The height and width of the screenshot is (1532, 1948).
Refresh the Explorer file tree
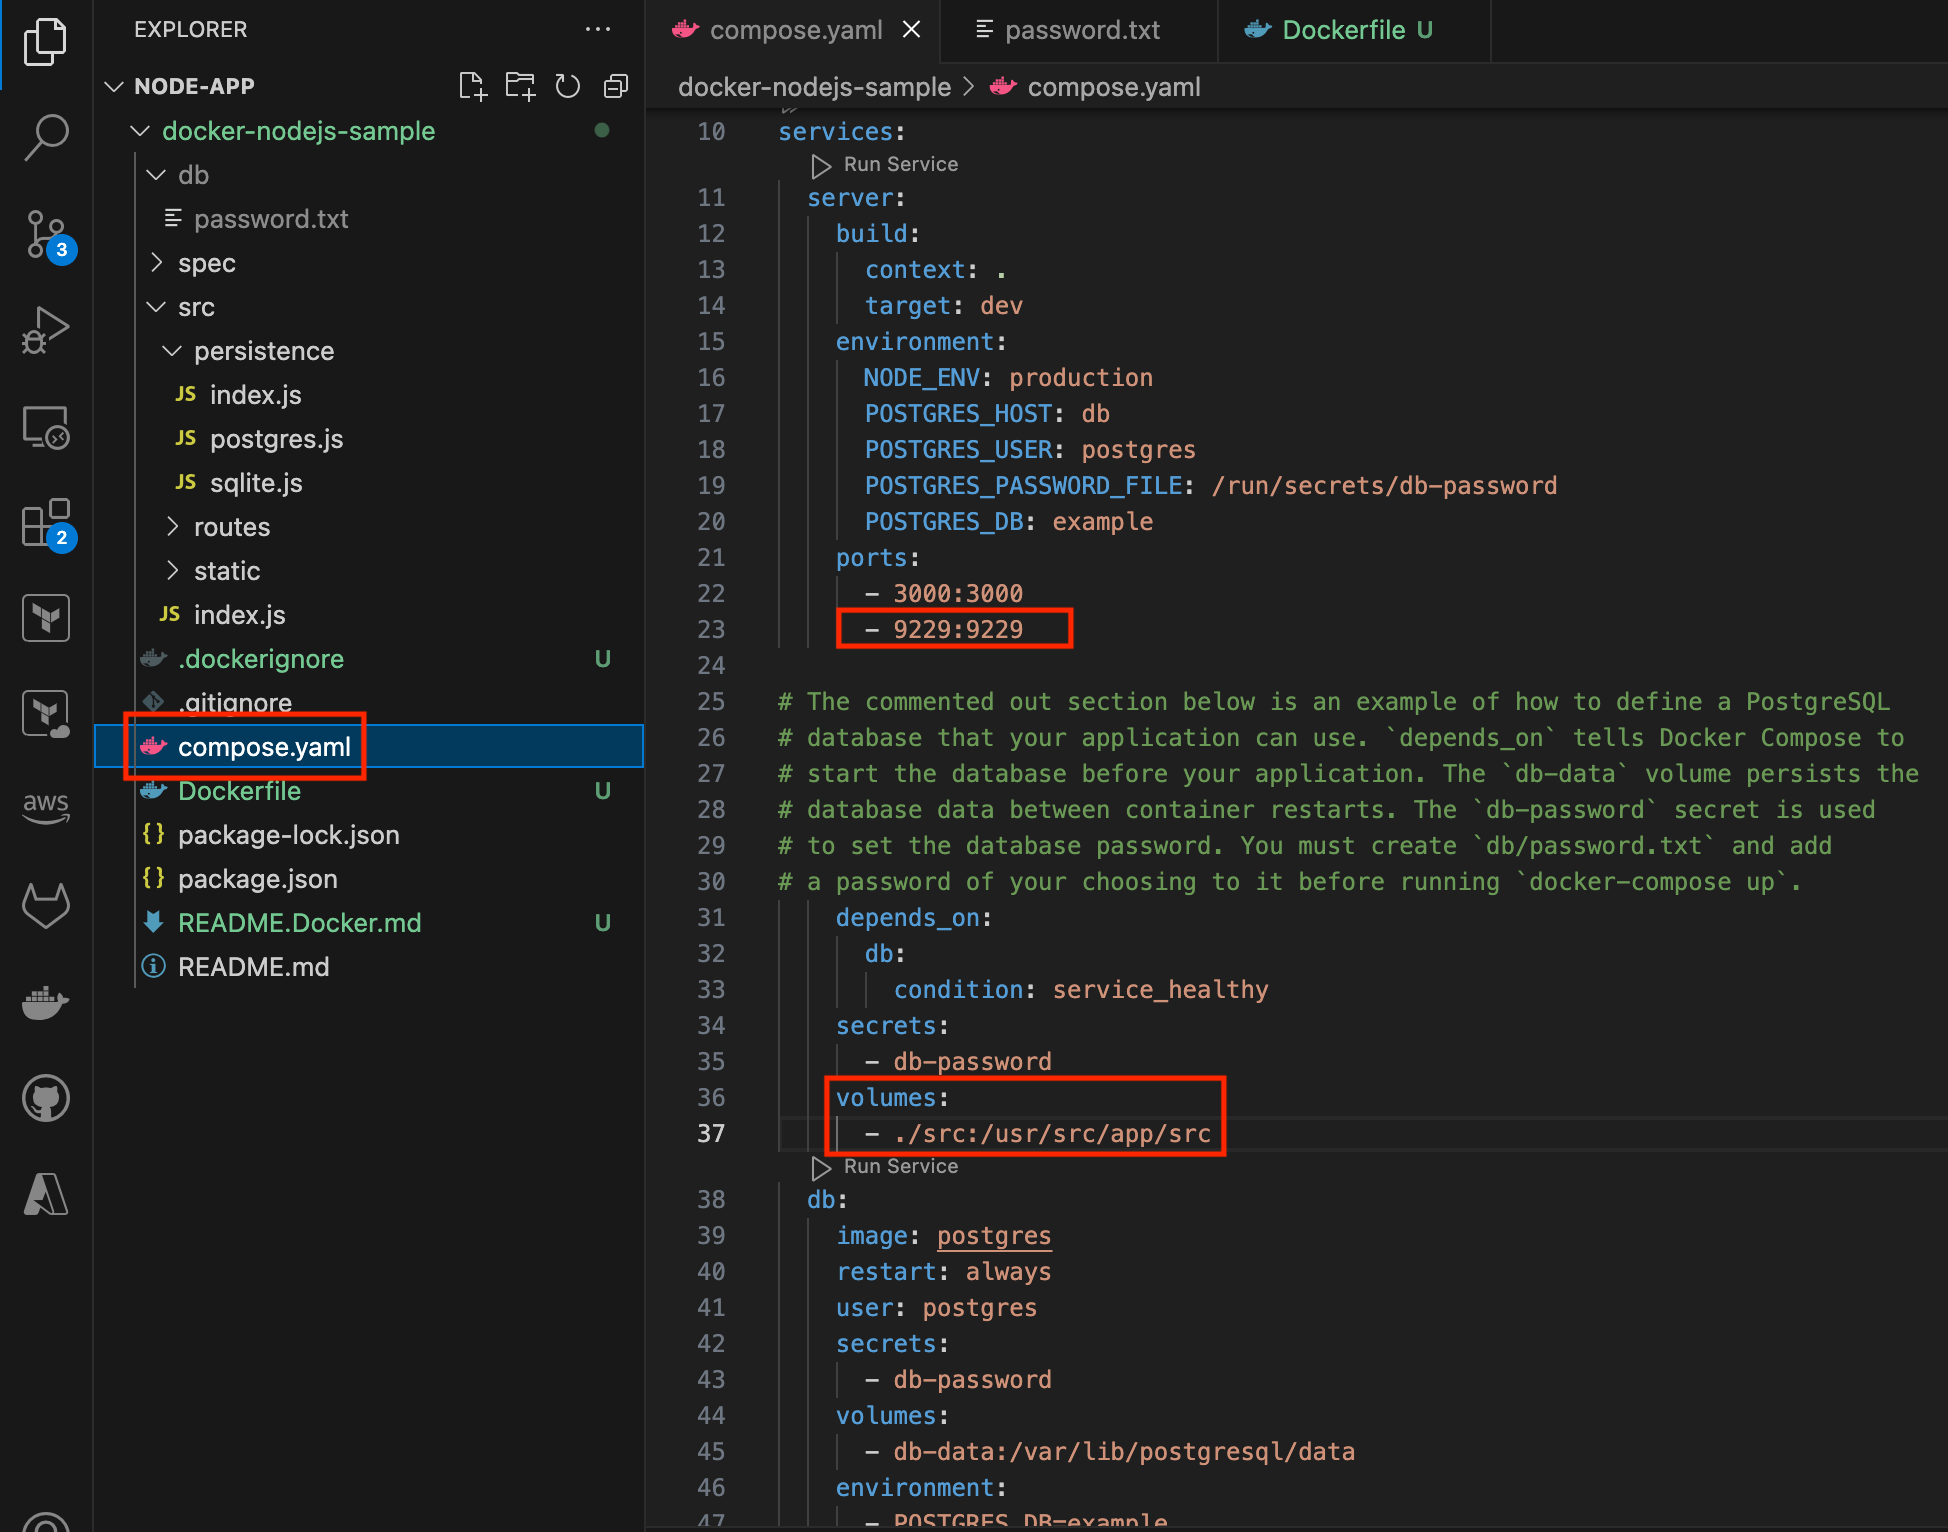click(568, 87)
